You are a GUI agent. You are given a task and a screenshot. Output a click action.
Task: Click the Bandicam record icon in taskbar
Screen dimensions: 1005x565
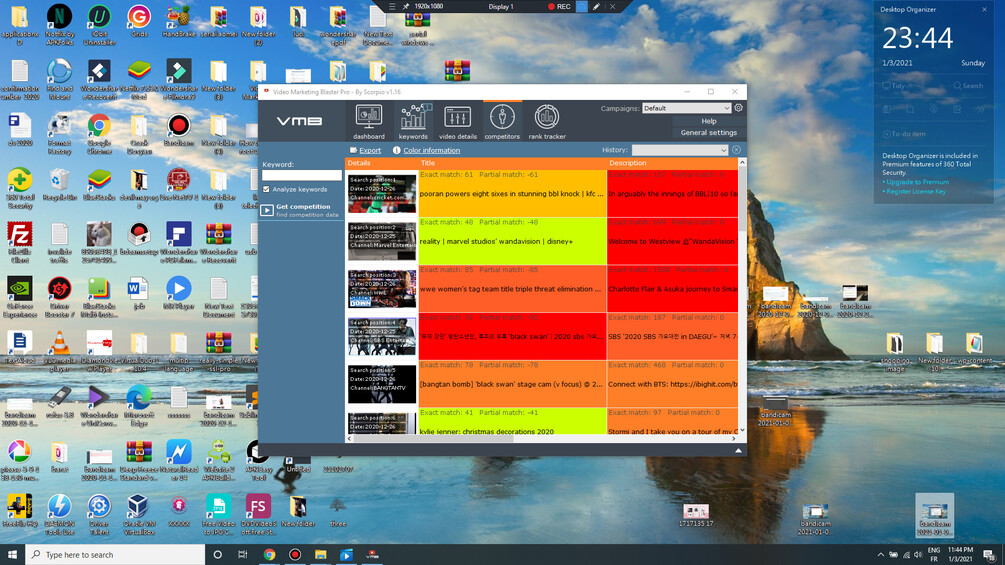pyautogui.click(x=295, y=554)
